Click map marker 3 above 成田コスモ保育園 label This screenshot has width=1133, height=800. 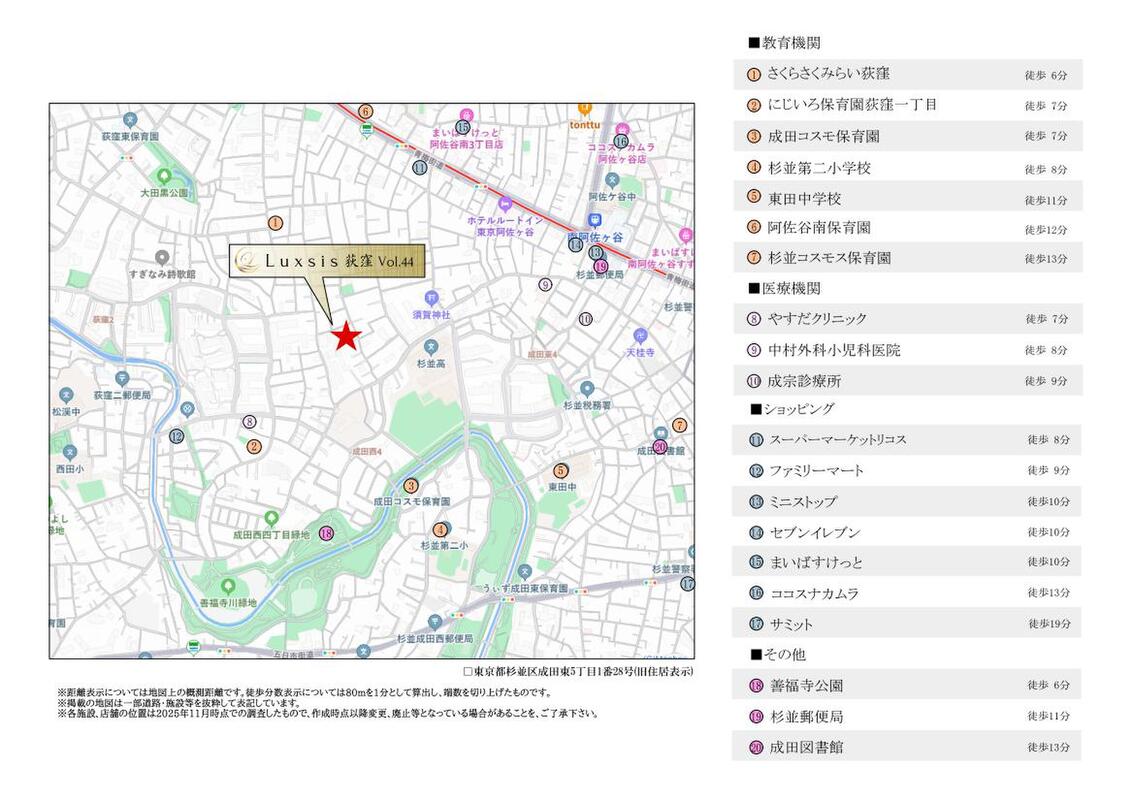(410, 486)
